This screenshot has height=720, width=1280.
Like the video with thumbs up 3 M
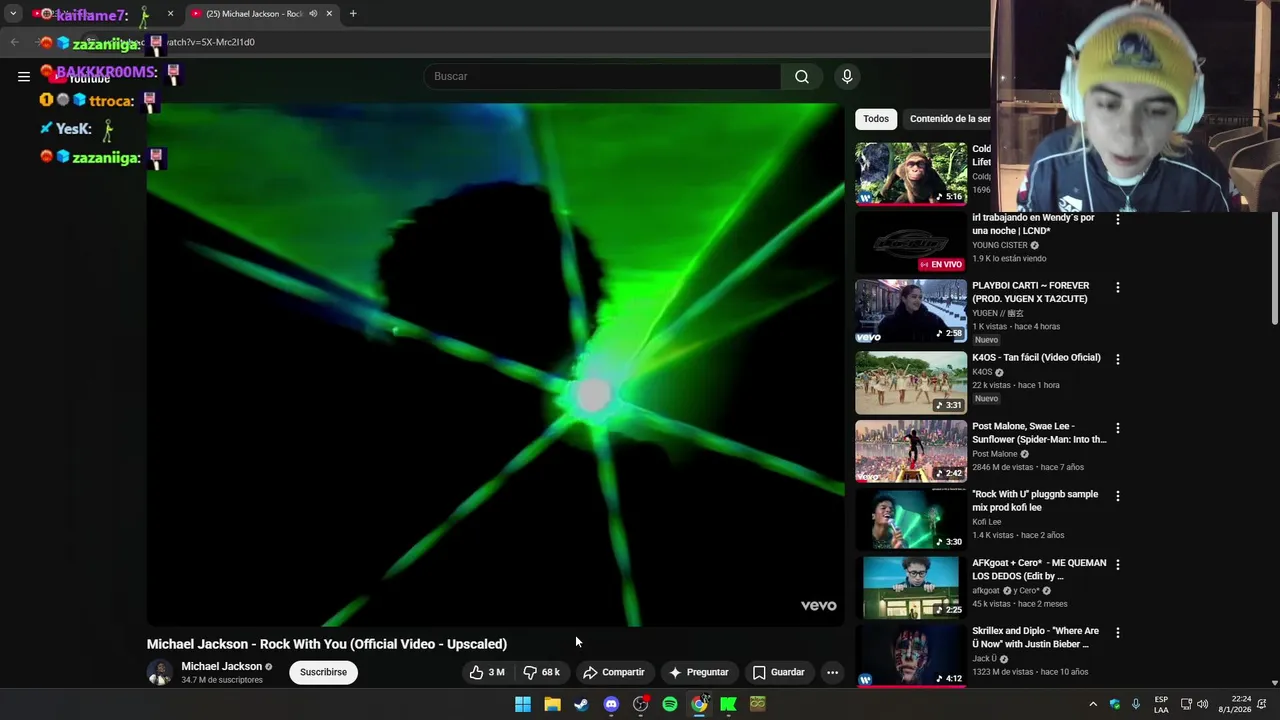tap(487, 672)
